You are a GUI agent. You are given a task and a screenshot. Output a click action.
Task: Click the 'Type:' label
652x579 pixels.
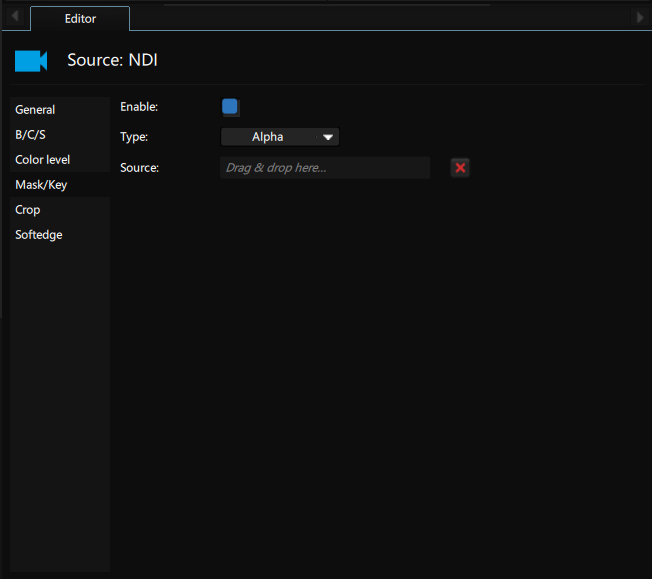click(x=134, y=137)
